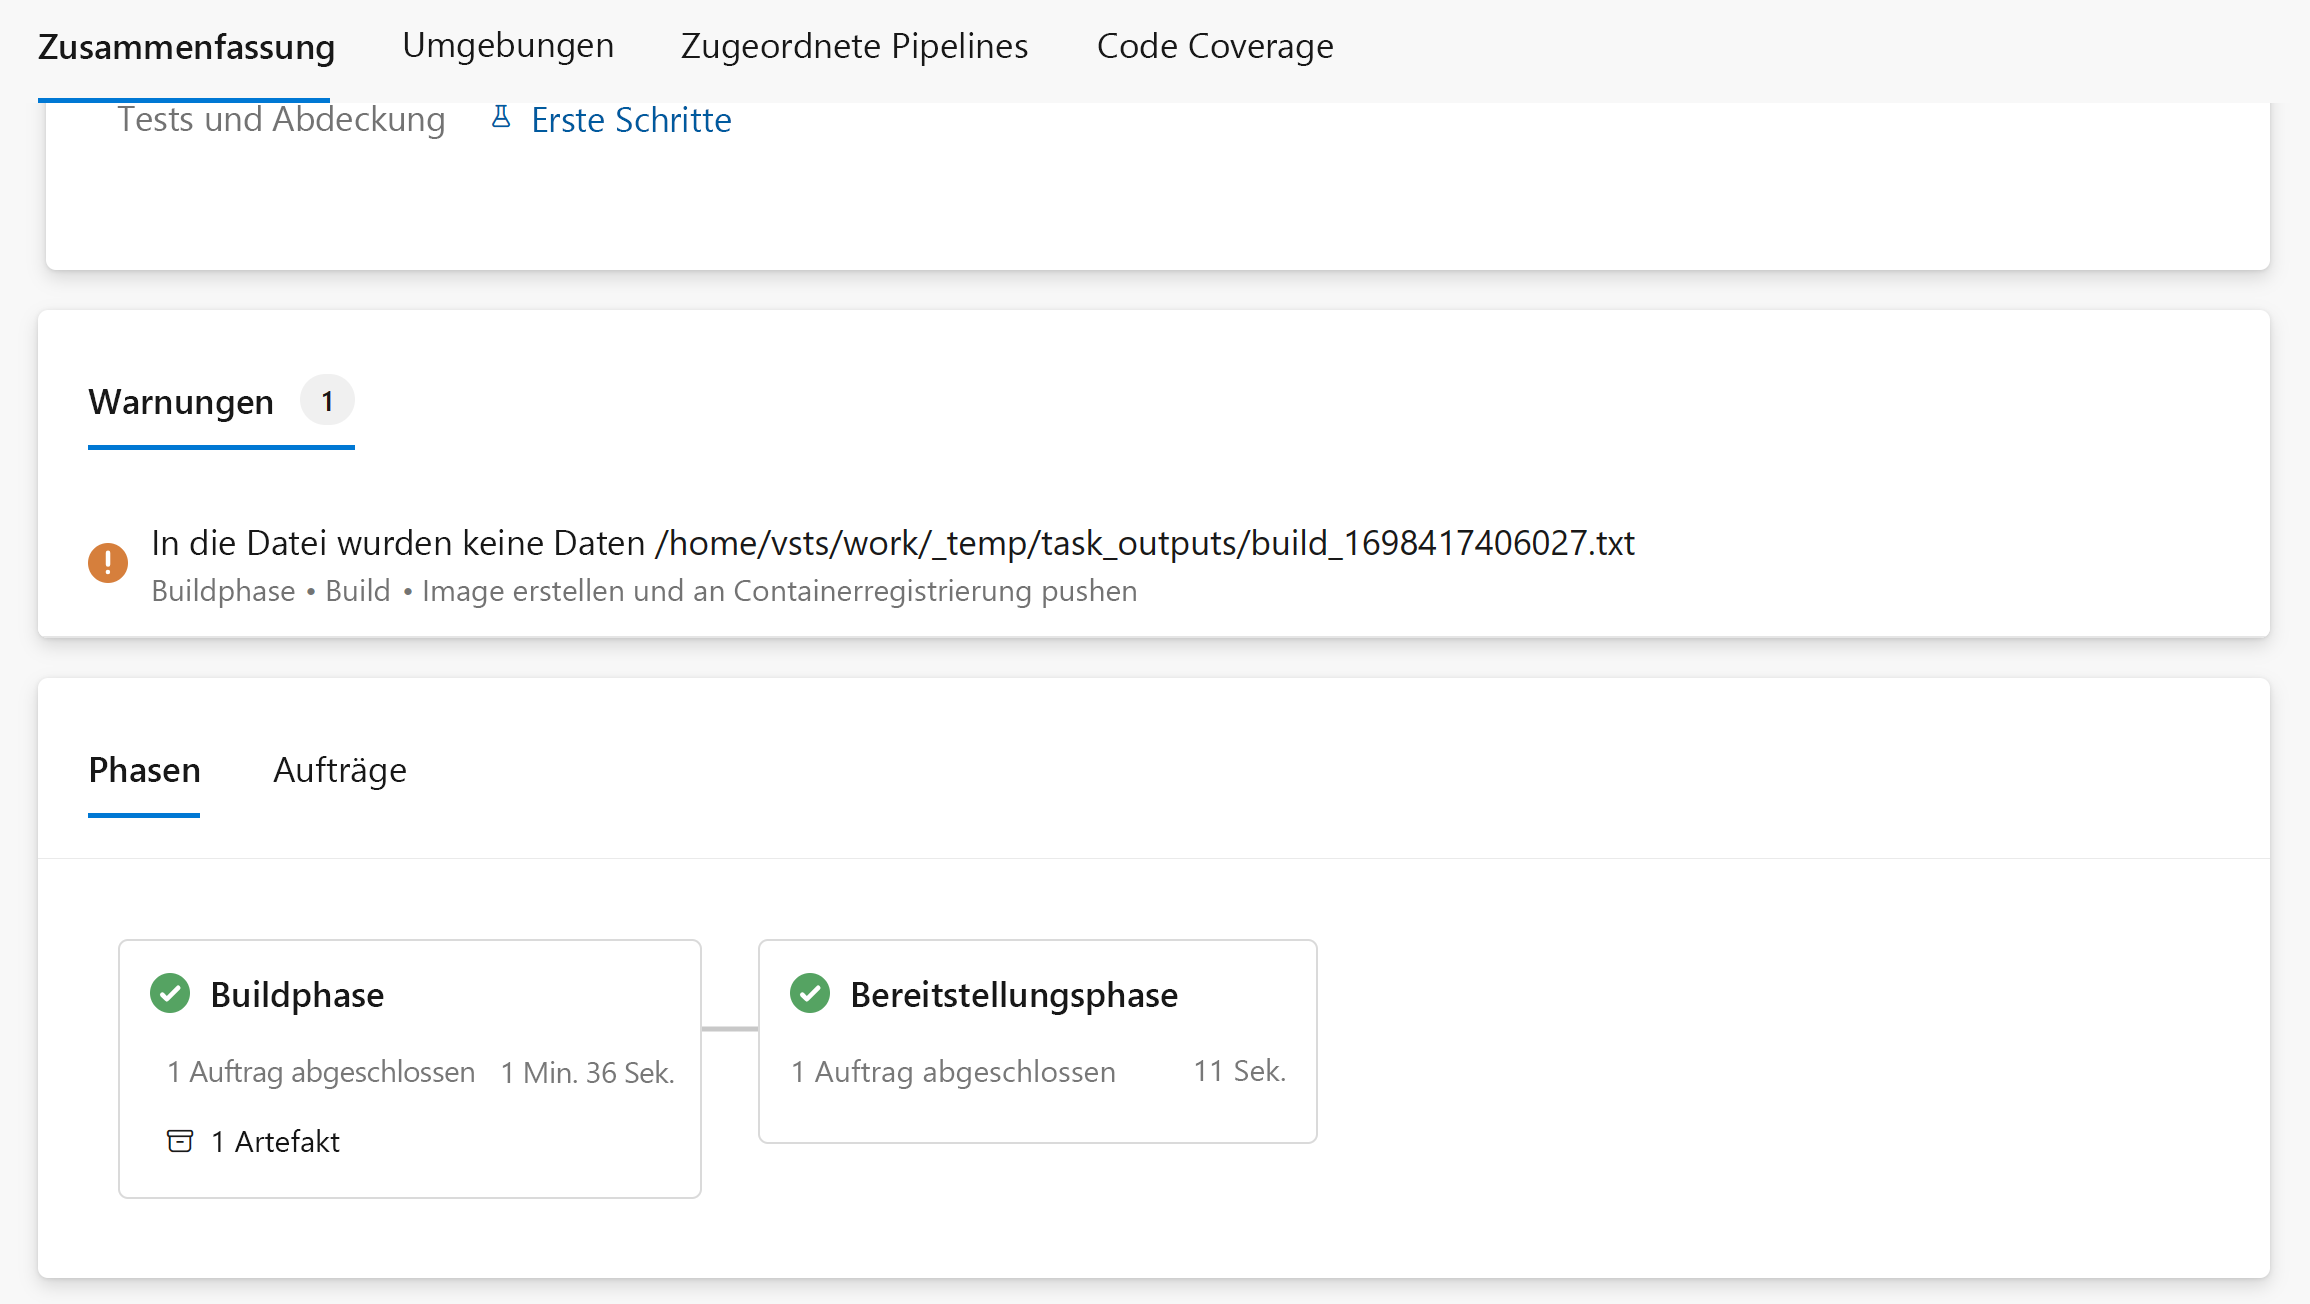Click the Bereitstellungsphase green success checkmark

click(x=810, y=994)
